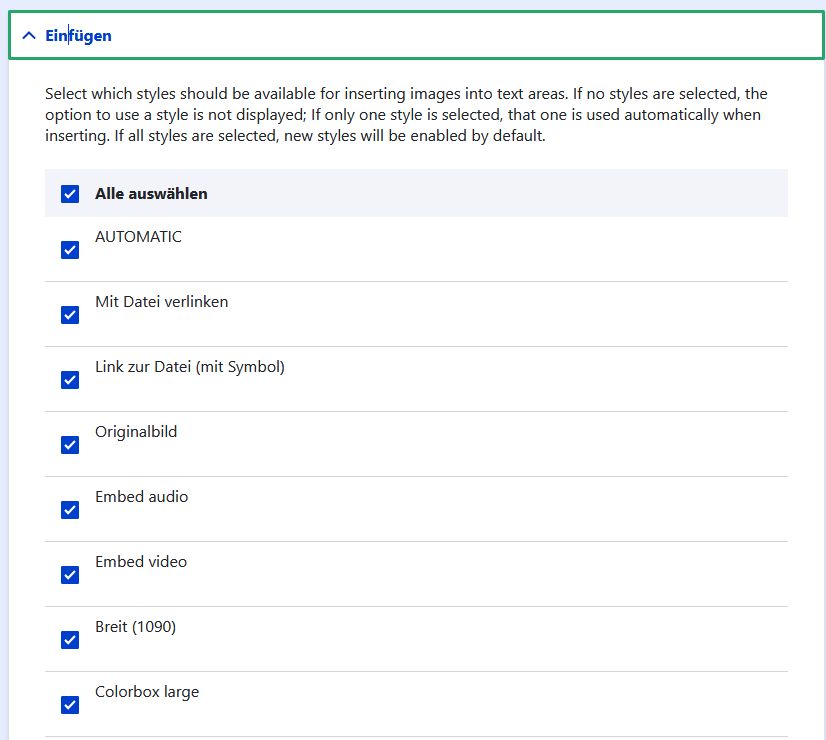Click the "Alle auswählen" label text

[x=151, y=194]
